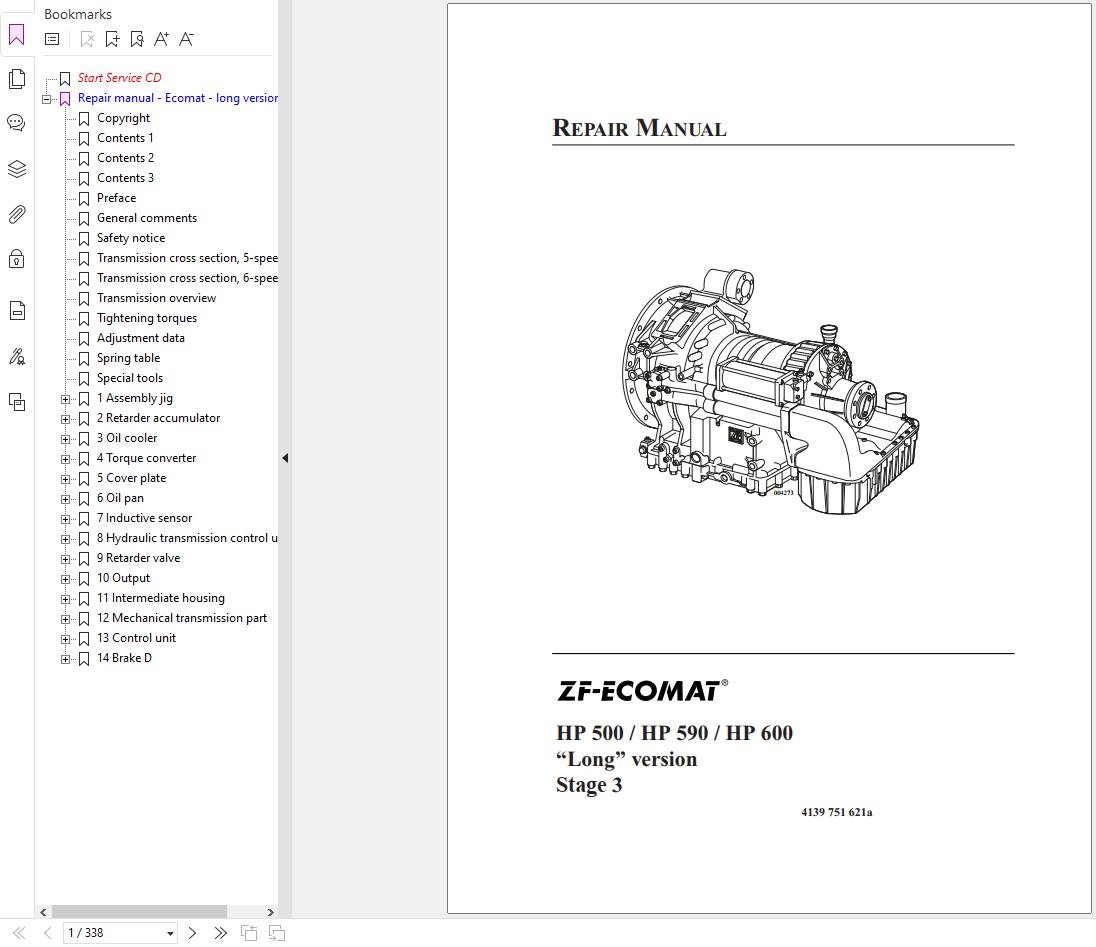
Task: Select the Copyright bookmark
Action: click(x=123, y=118)
